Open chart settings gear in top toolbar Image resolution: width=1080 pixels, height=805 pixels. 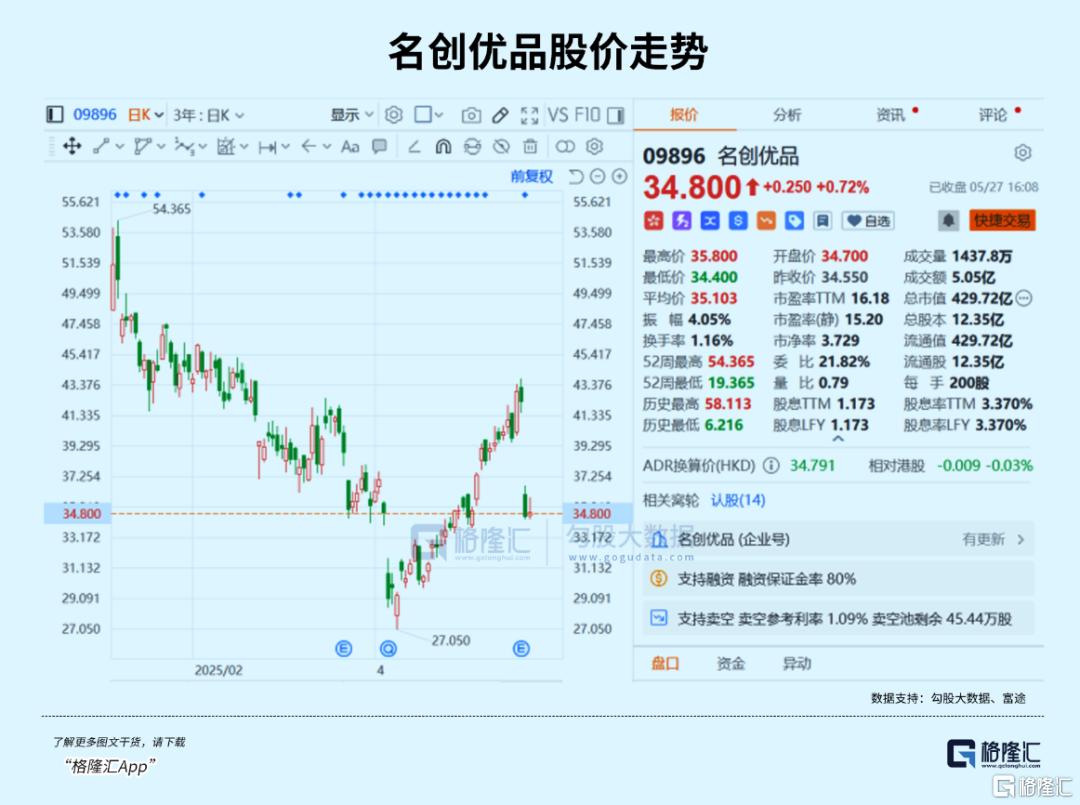tap(393, 114)
